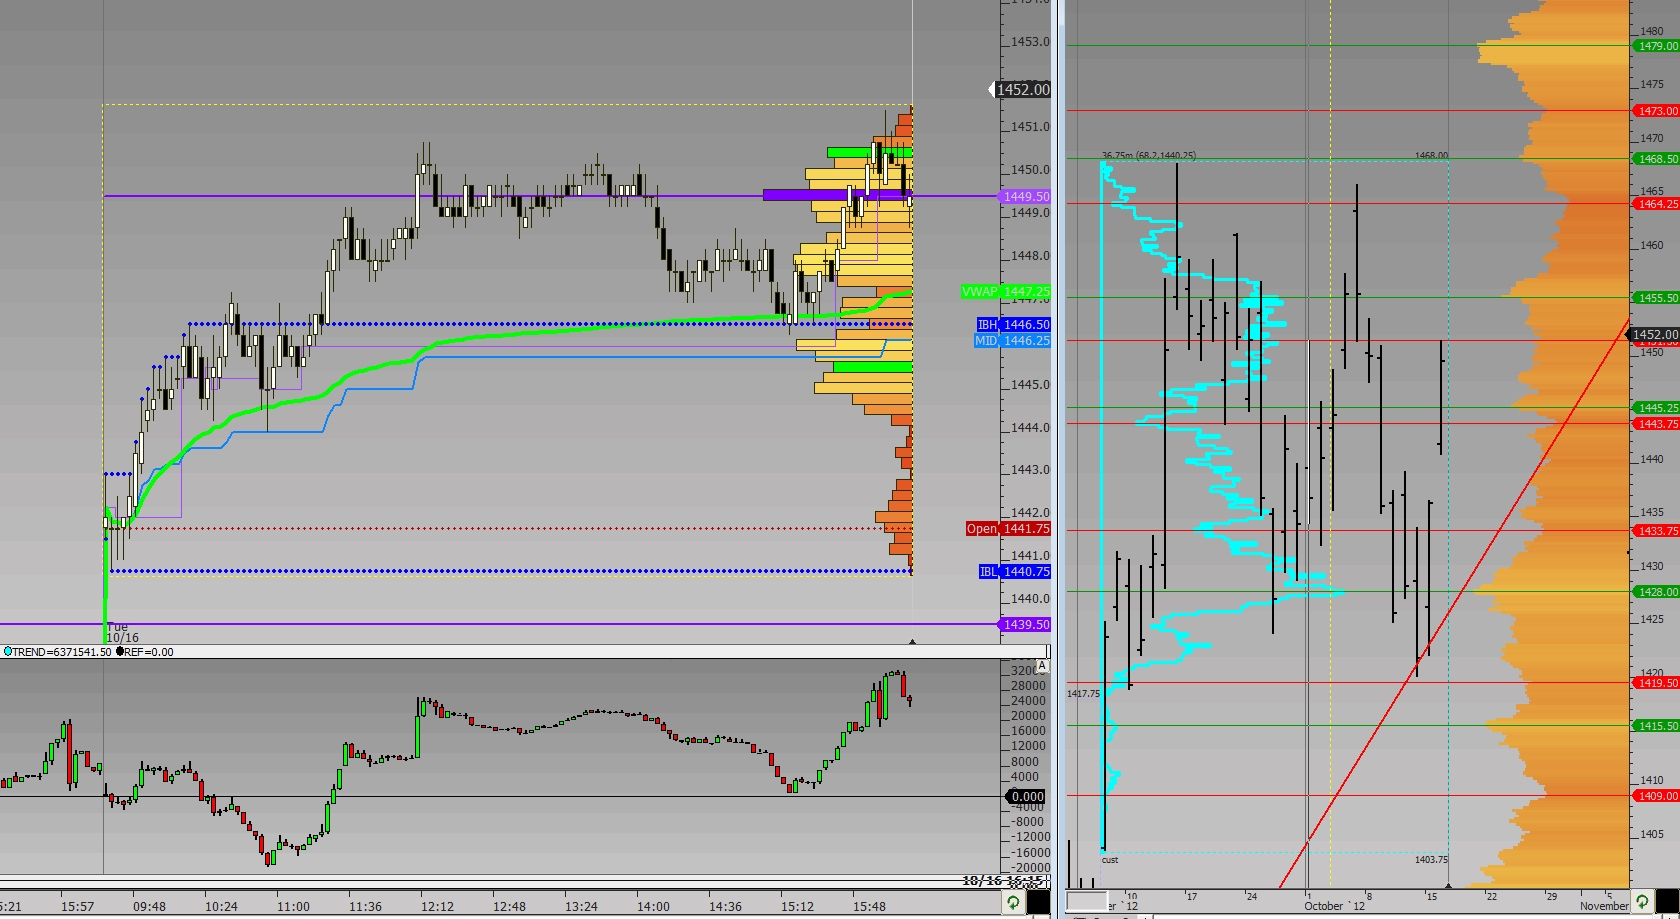Click the 15:48 time axis label
The image size is (1680, 919).
(x=869, y=907)
